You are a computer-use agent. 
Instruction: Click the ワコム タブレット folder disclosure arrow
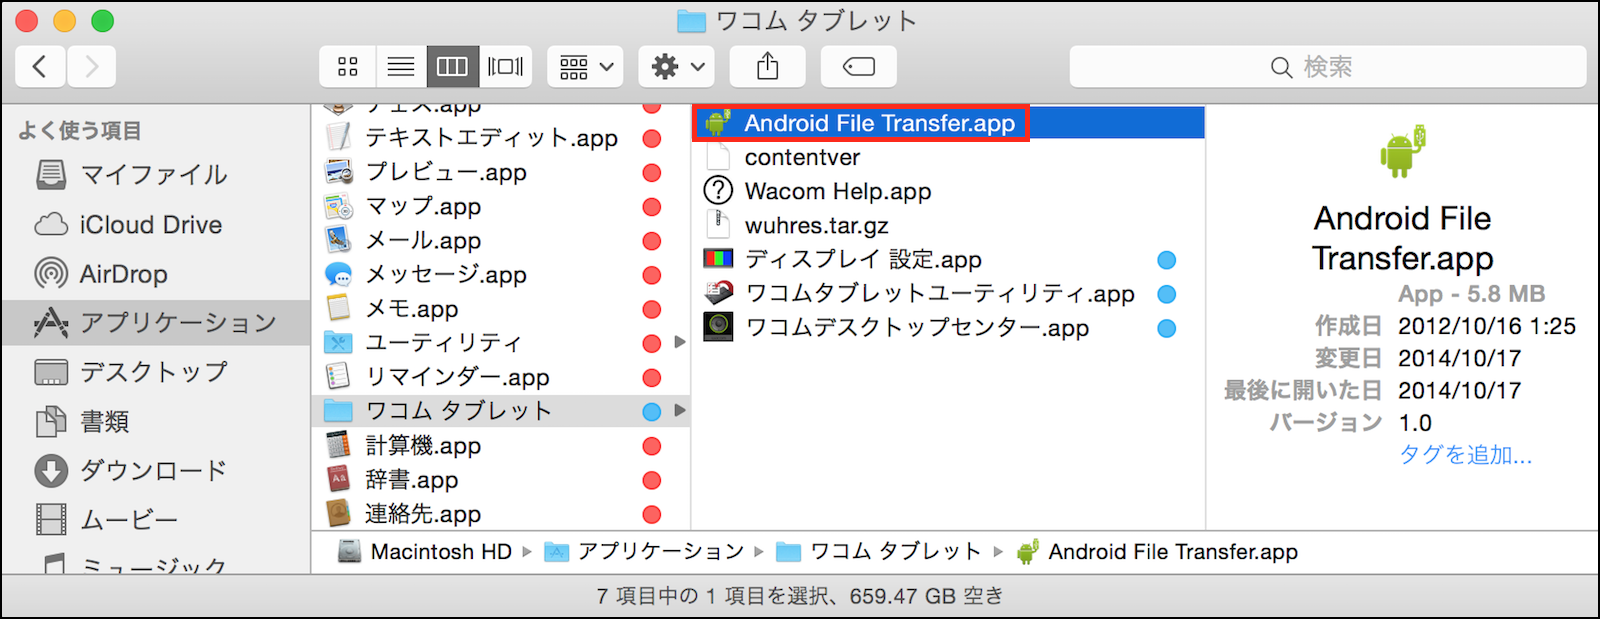[x=680, y=410]
